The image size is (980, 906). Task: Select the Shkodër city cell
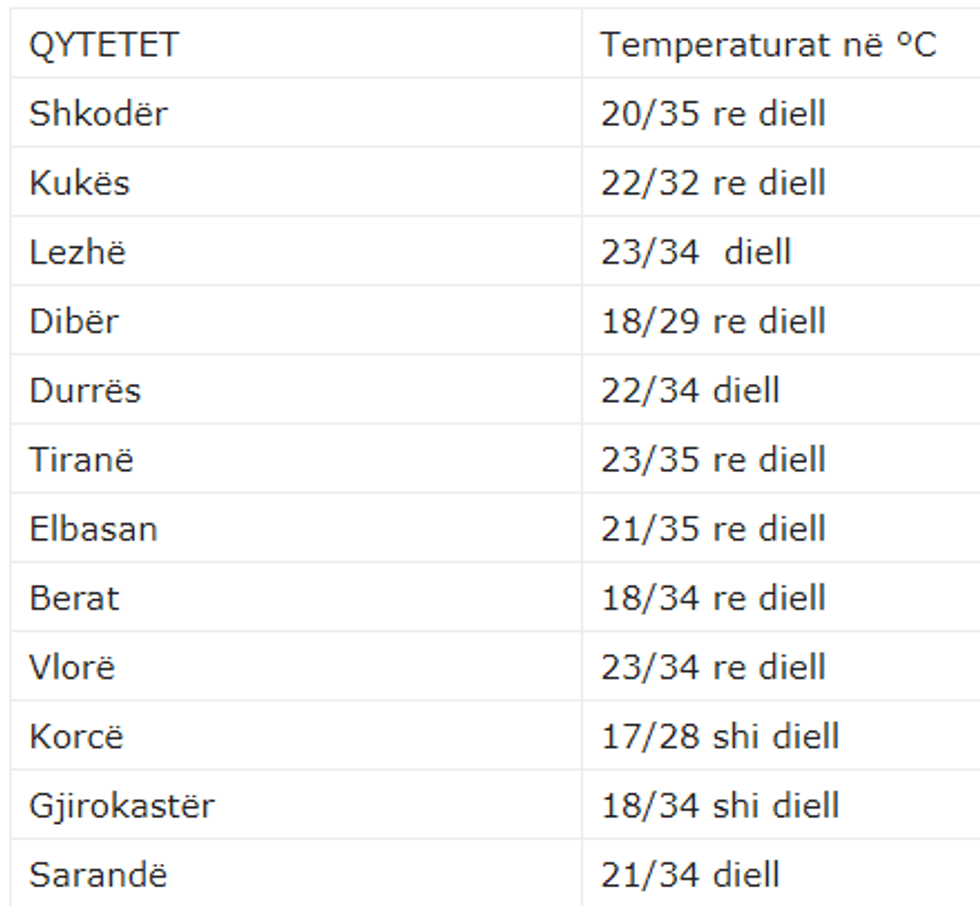(98, 114)
